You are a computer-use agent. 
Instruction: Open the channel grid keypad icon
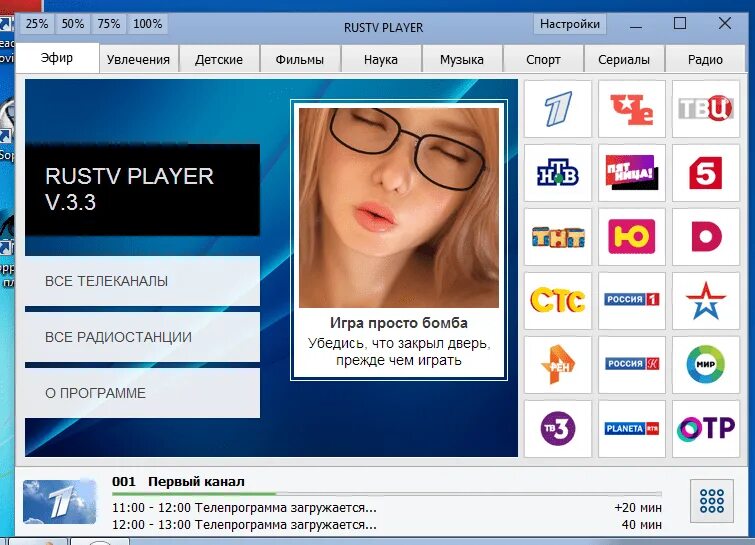tap(712, 501)
